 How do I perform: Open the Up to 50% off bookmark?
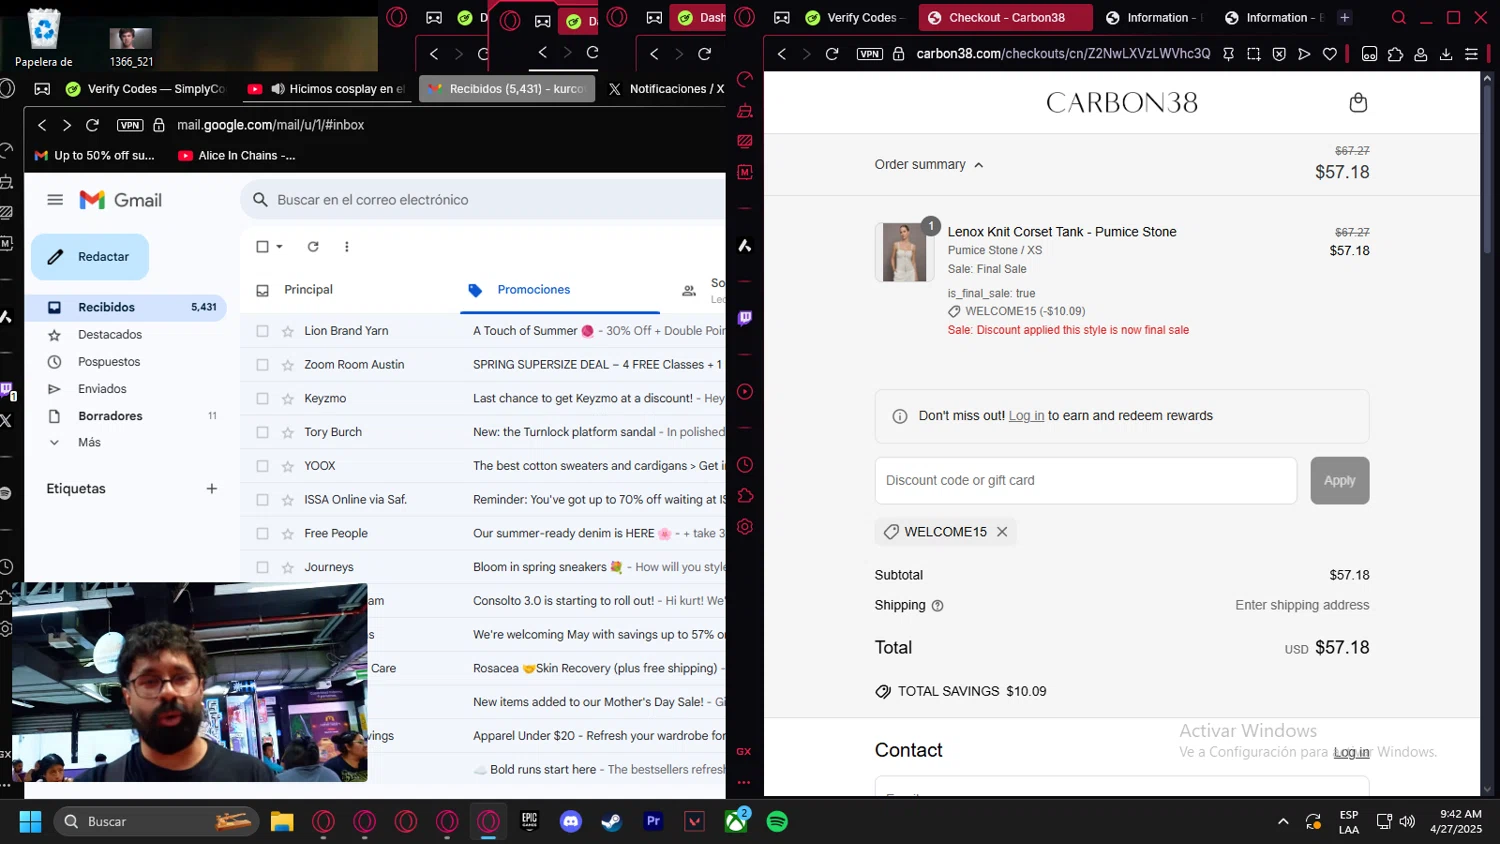point(95,156)
